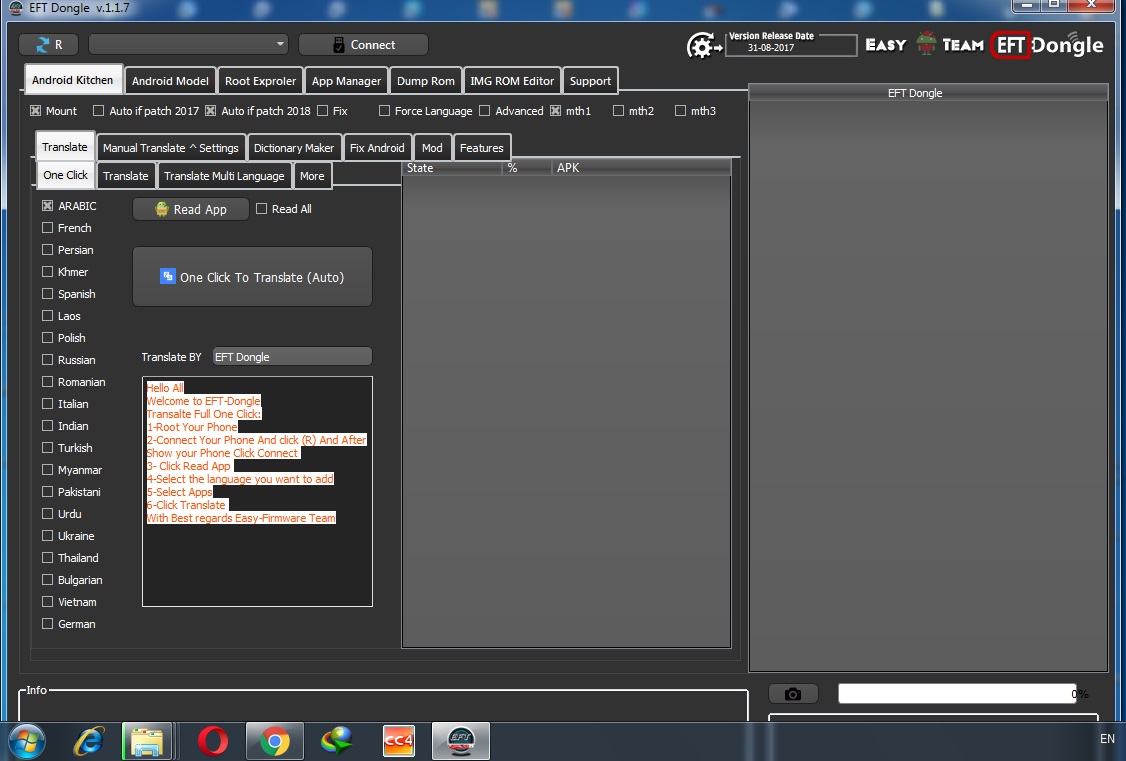Check the Vietnam language option
The height and width of the screenshot is (761, 1126).
47,602
